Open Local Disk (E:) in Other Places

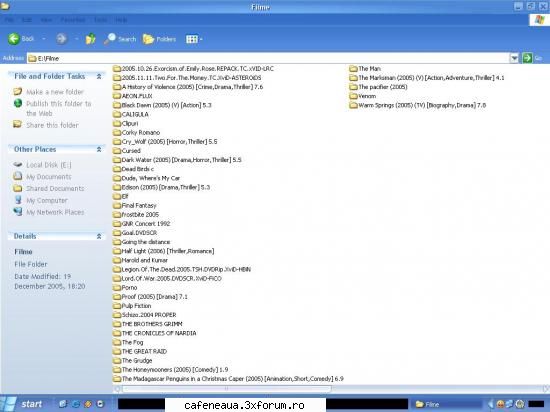click(x=49, y=165)
